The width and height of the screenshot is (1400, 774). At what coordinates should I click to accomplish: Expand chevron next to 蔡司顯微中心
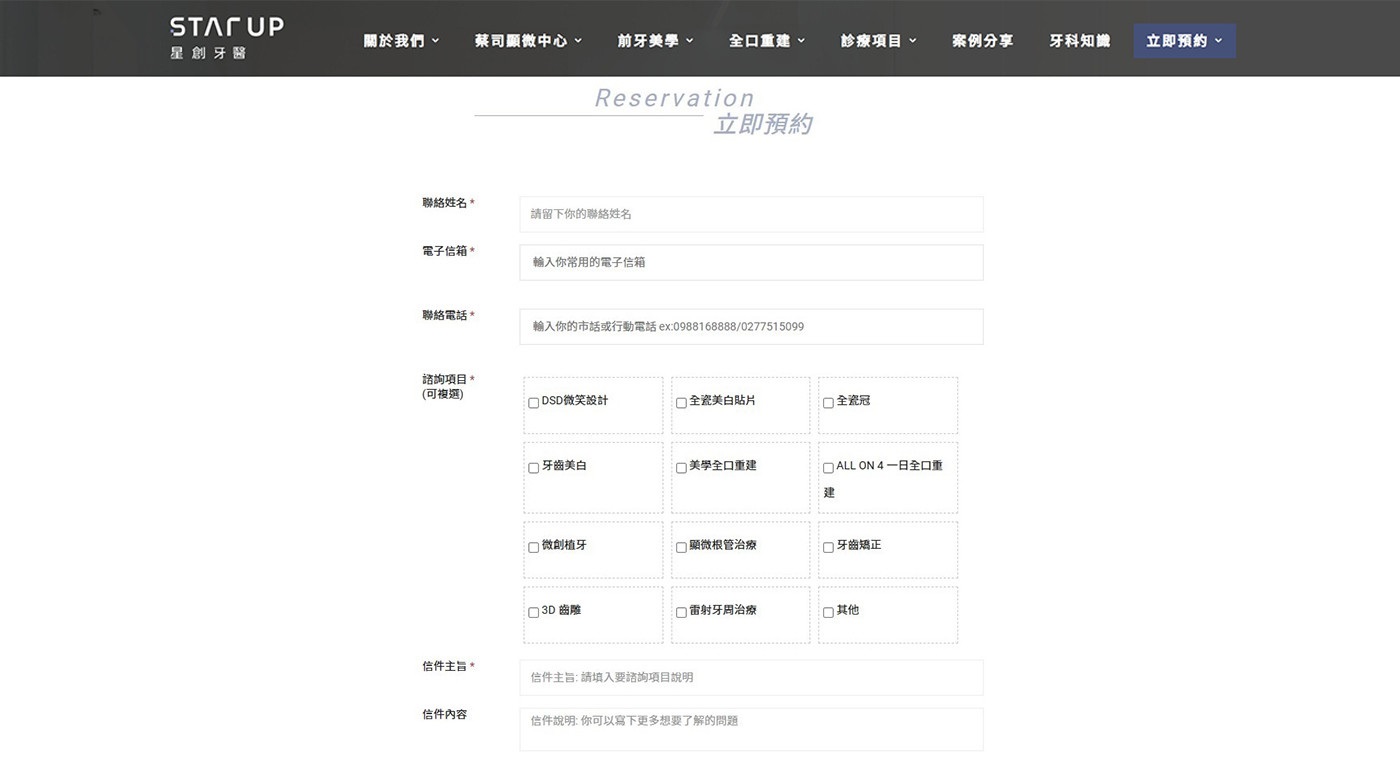(x=578, y=41)
